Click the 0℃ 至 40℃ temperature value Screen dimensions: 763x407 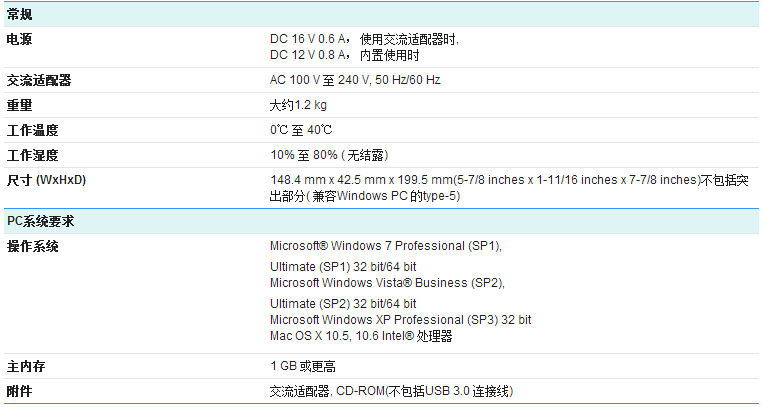coord(301,130)
